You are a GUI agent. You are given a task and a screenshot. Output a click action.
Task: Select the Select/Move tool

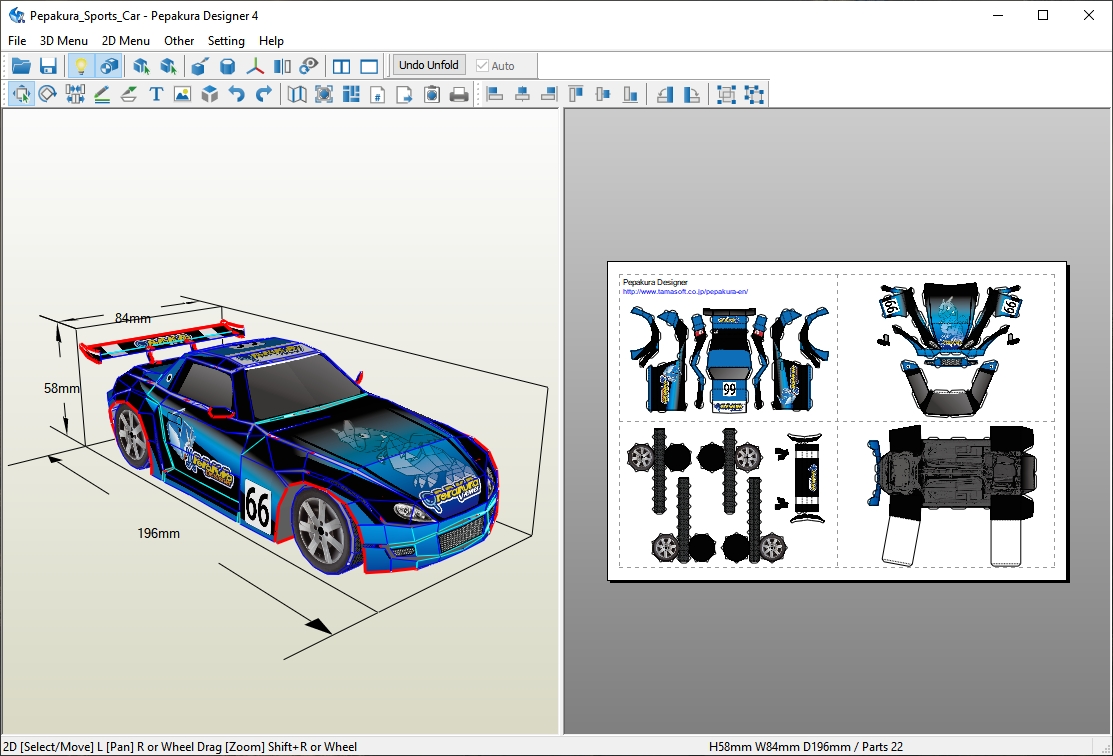(21, 94)
